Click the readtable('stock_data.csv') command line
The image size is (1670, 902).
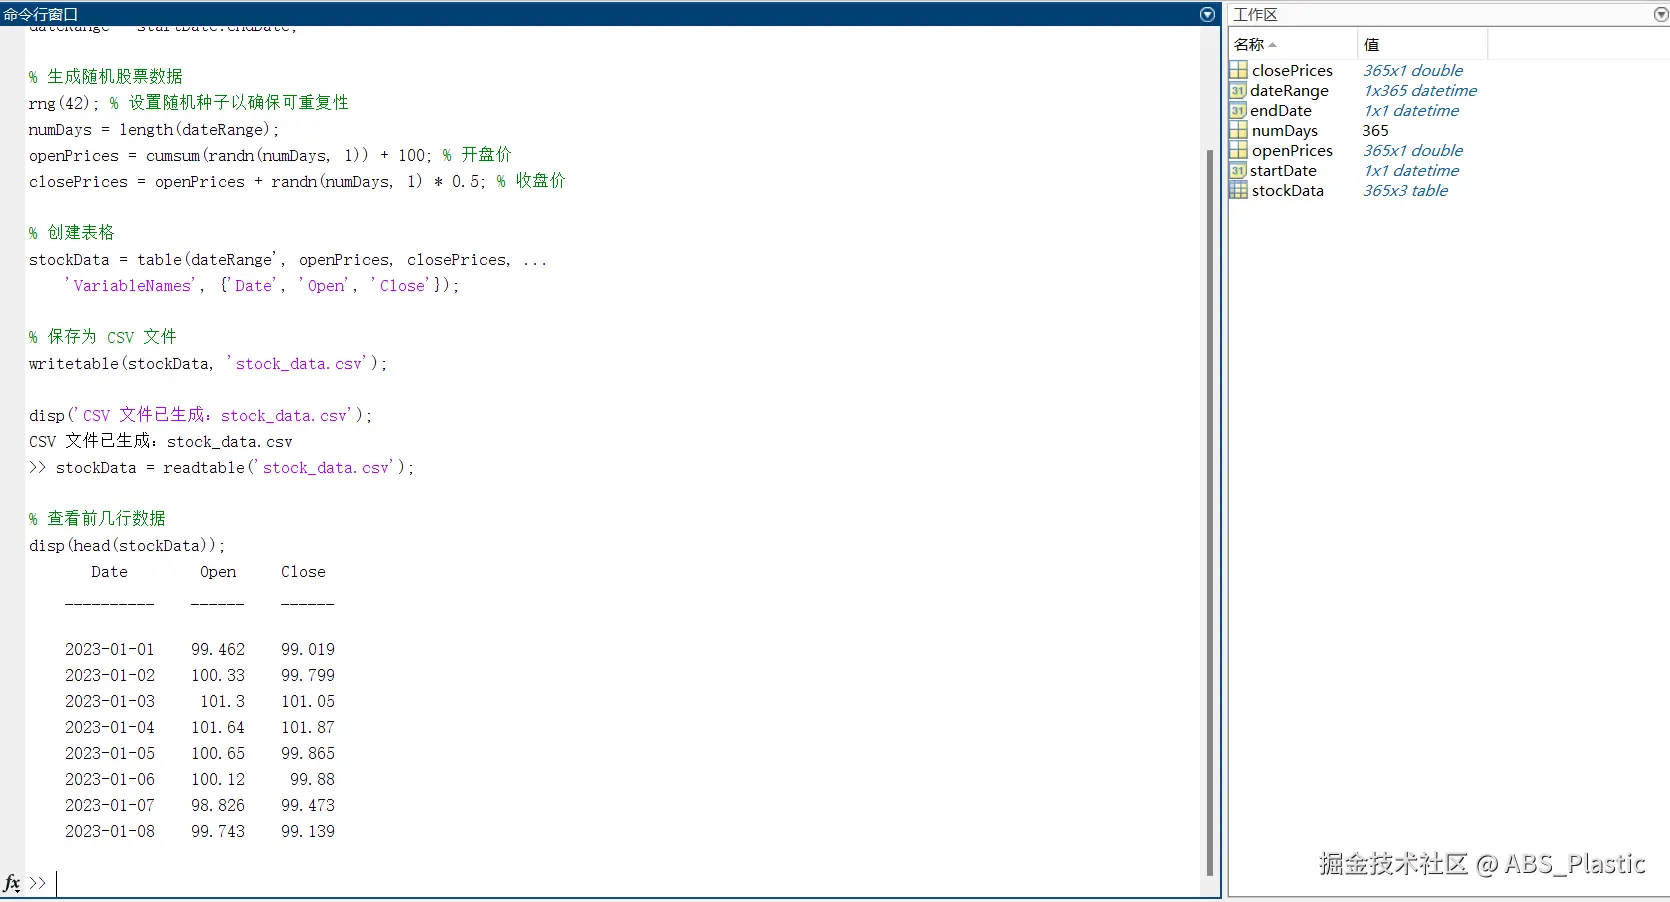click(x=221, y=467)
